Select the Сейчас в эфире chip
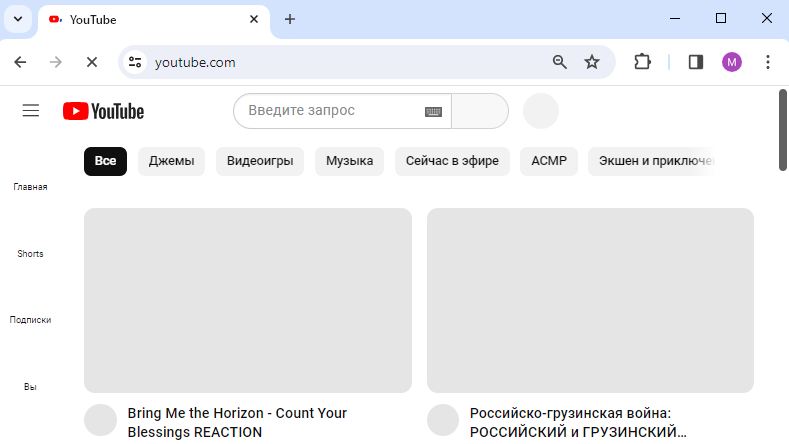The width and height of the screenshot is (789, 444). click(452, 161)
